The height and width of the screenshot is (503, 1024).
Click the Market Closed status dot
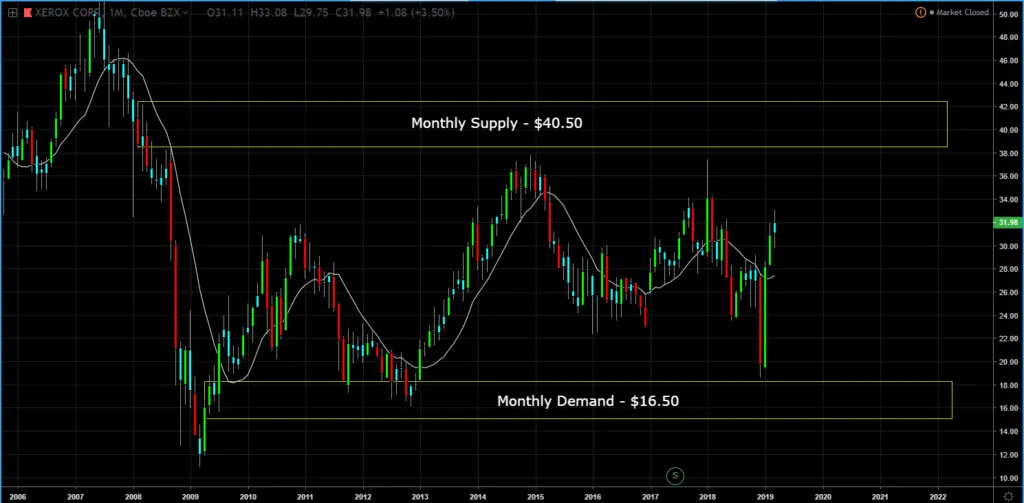(x=930, y=13)
